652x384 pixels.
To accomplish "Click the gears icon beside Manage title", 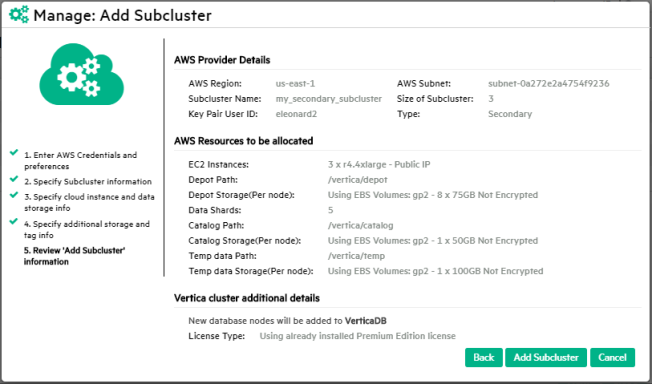I will click(19, 15).
